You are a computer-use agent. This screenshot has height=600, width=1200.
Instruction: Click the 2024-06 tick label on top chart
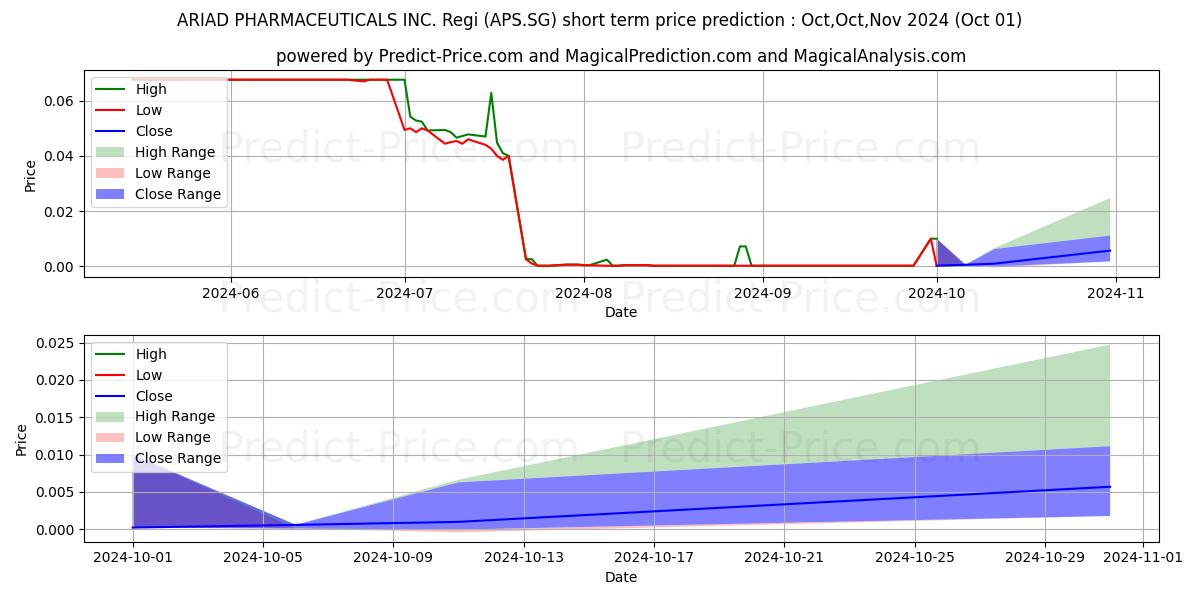231,292
